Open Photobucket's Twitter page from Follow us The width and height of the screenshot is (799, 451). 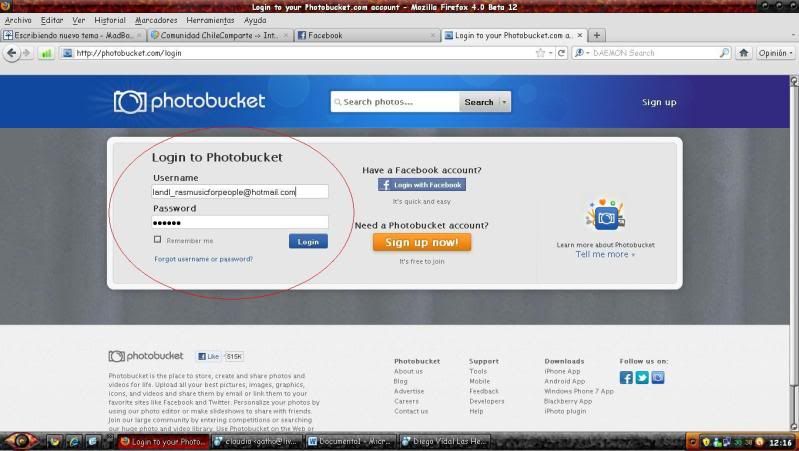click(642, 378)
